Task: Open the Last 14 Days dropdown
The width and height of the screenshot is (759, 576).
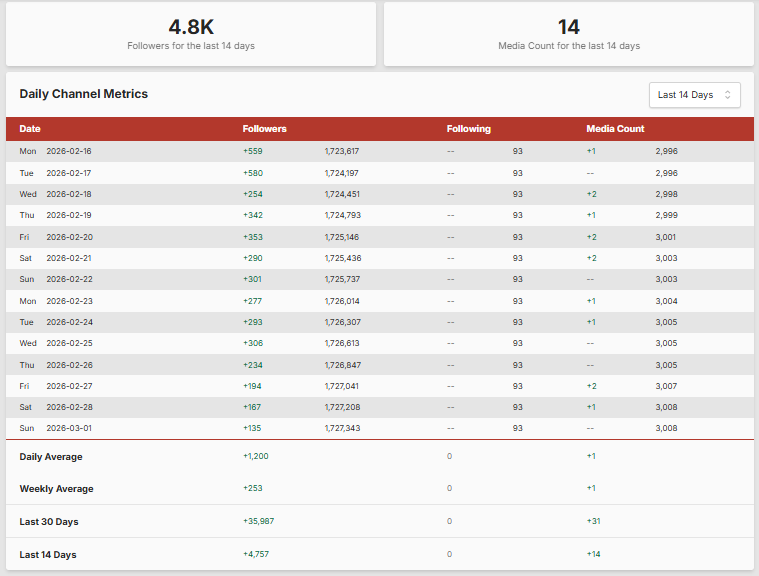Action: coord(694,95)
